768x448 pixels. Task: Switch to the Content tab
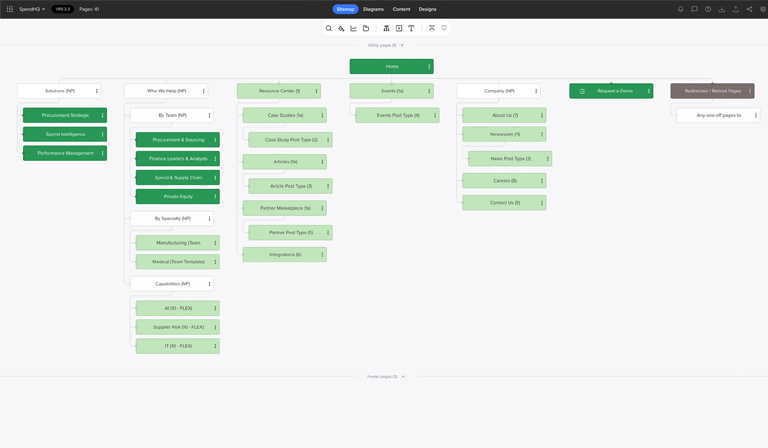click(x=401, y=9)
